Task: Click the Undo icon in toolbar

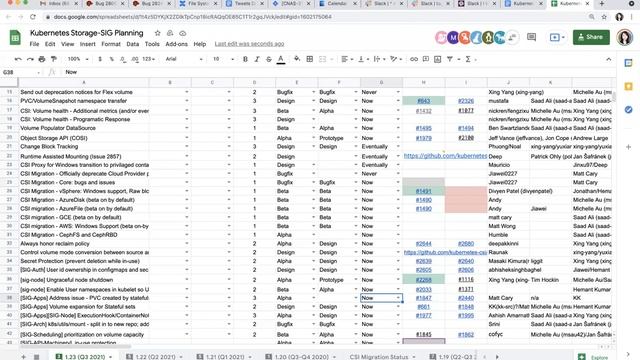Action: (x=18, y=59)
